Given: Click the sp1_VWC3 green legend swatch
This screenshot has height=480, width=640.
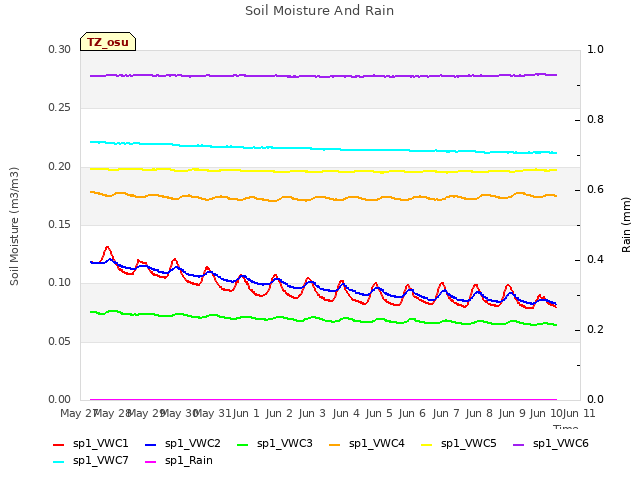Looking at the screenshot, I should click(x=242, y=445).
